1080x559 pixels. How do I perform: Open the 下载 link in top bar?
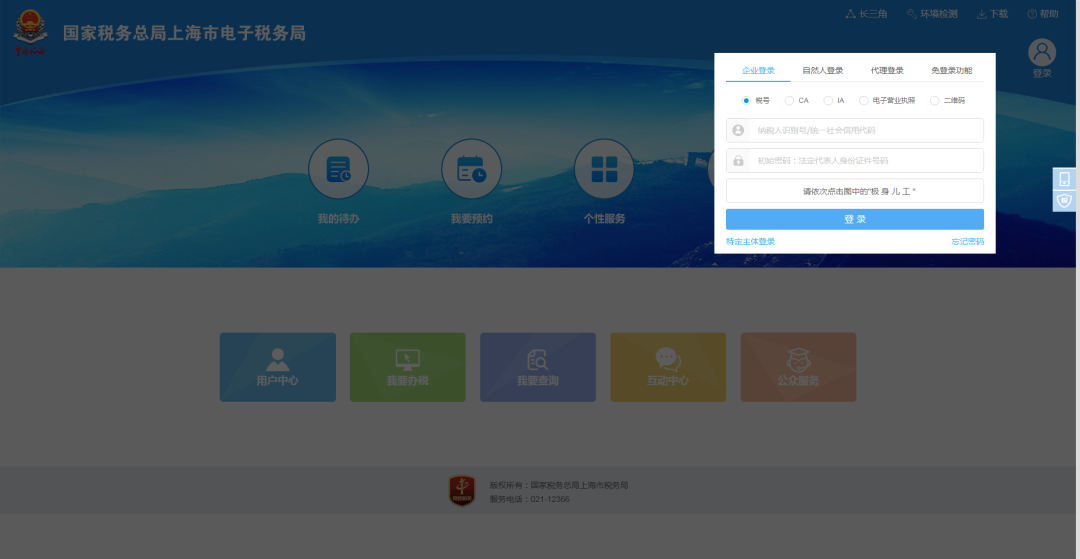[992, 14]
